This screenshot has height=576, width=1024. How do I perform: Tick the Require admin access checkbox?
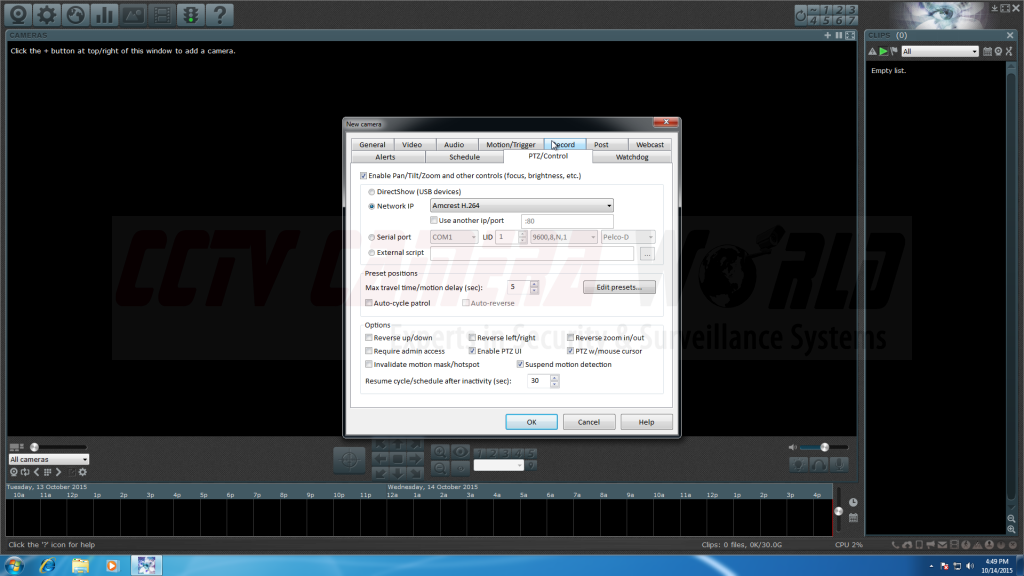[369, 351]
